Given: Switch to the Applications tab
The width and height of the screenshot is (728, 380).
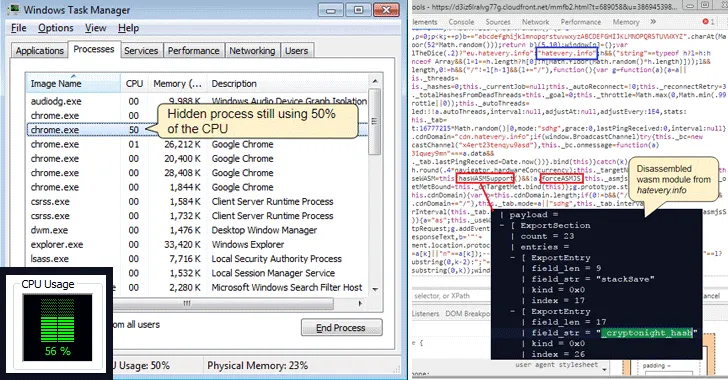Looking at the screenshot, I should click(40, 51).
